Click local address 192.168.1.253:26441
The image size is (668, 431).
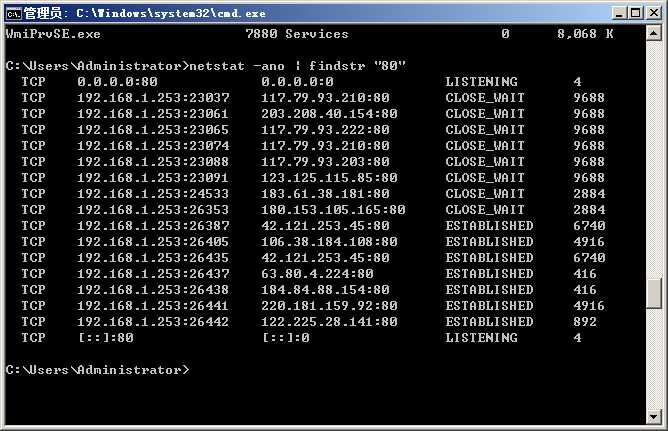point(153,306)
